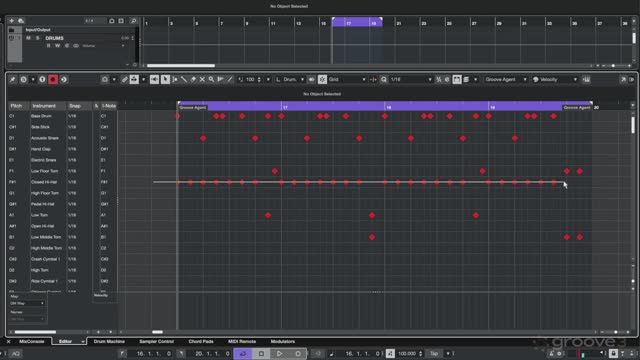
Task: Switch to the Drum Machine tab
Action: coord(109,341)
